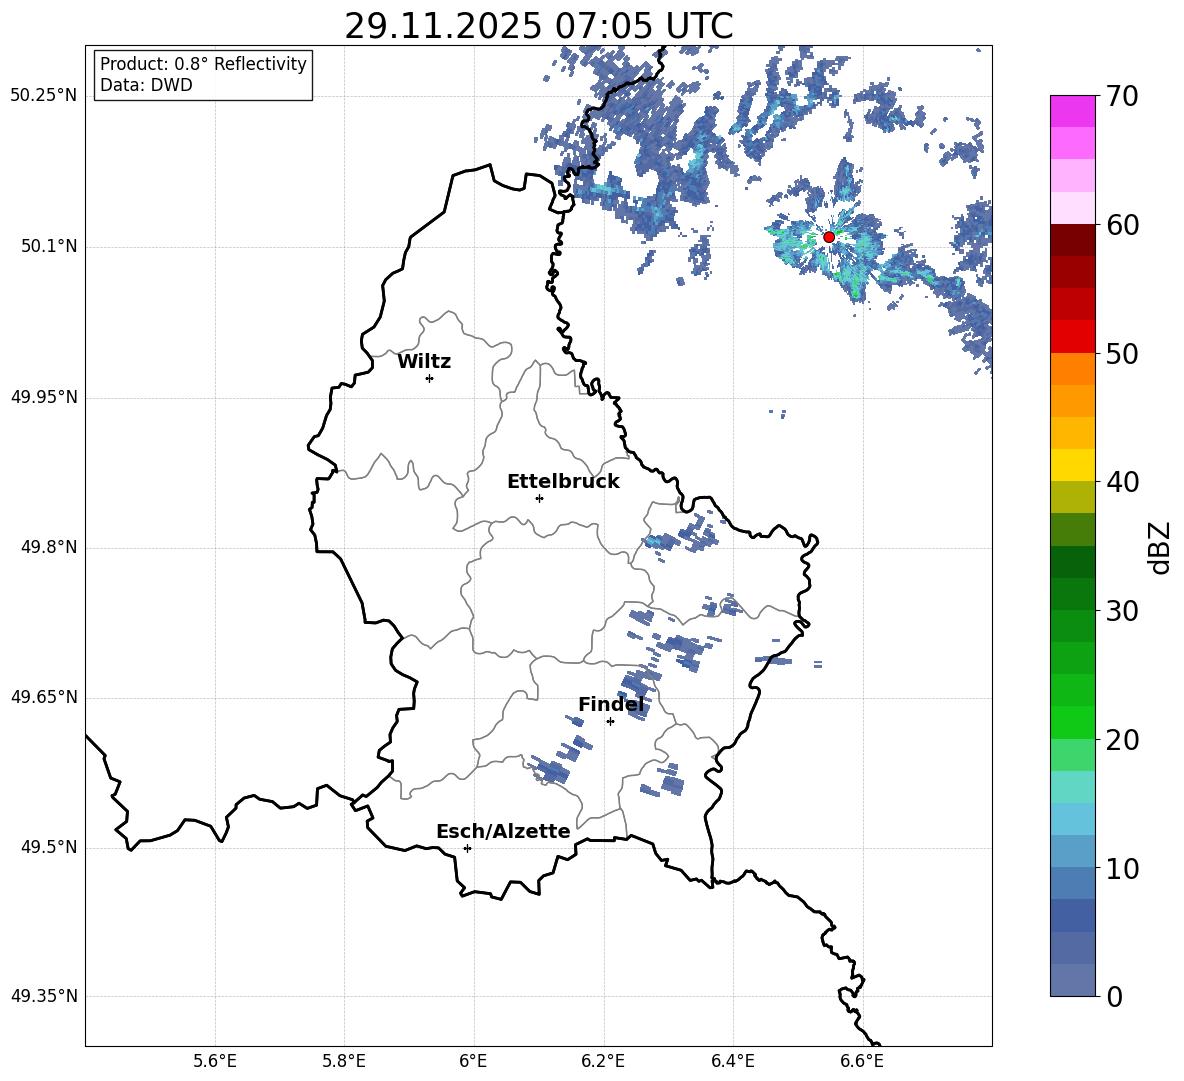Click the Ettelbruck station cross marker
Screen dimensions: 1184x1081
539,498
